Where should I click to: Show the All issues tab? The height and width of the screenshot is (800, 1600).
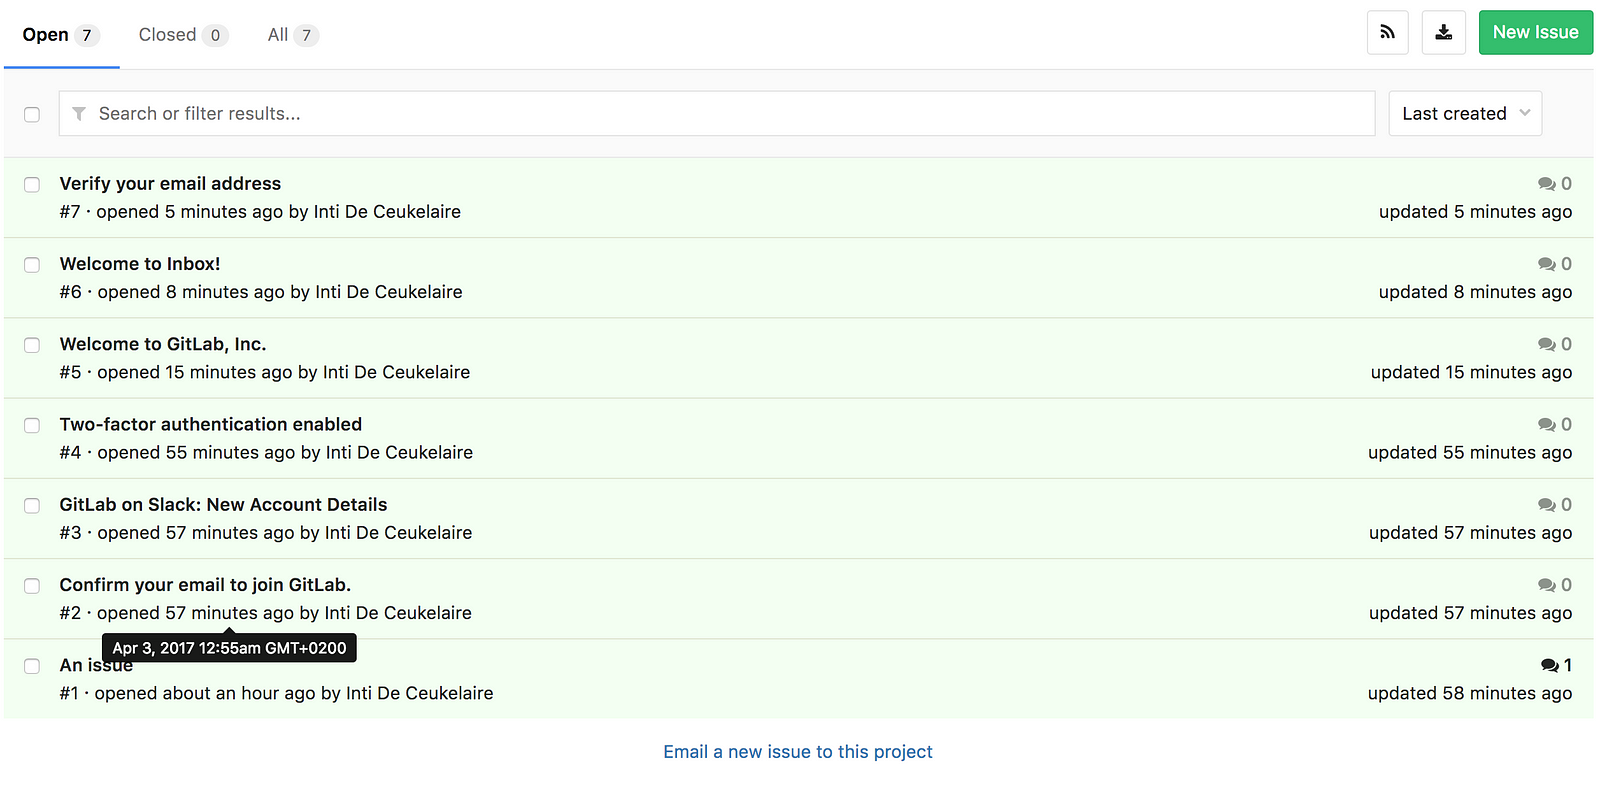click(x=292, y=35)
